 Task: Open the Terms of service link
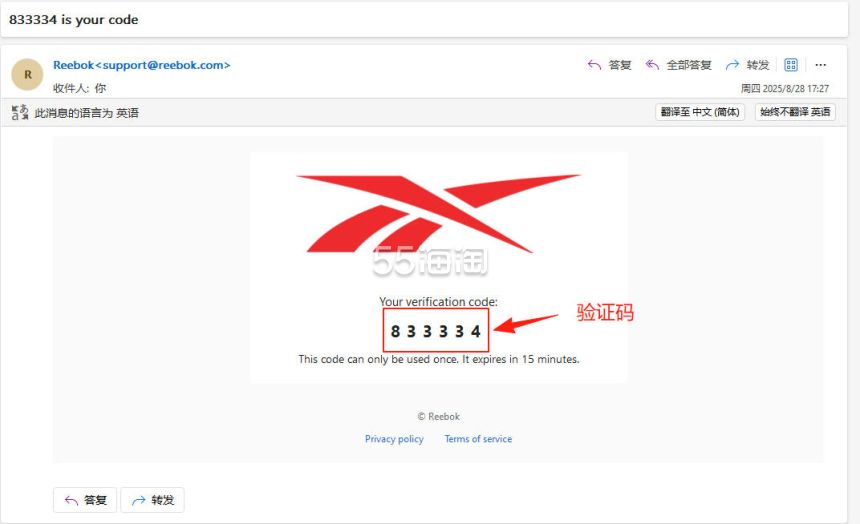click(478, 439)
